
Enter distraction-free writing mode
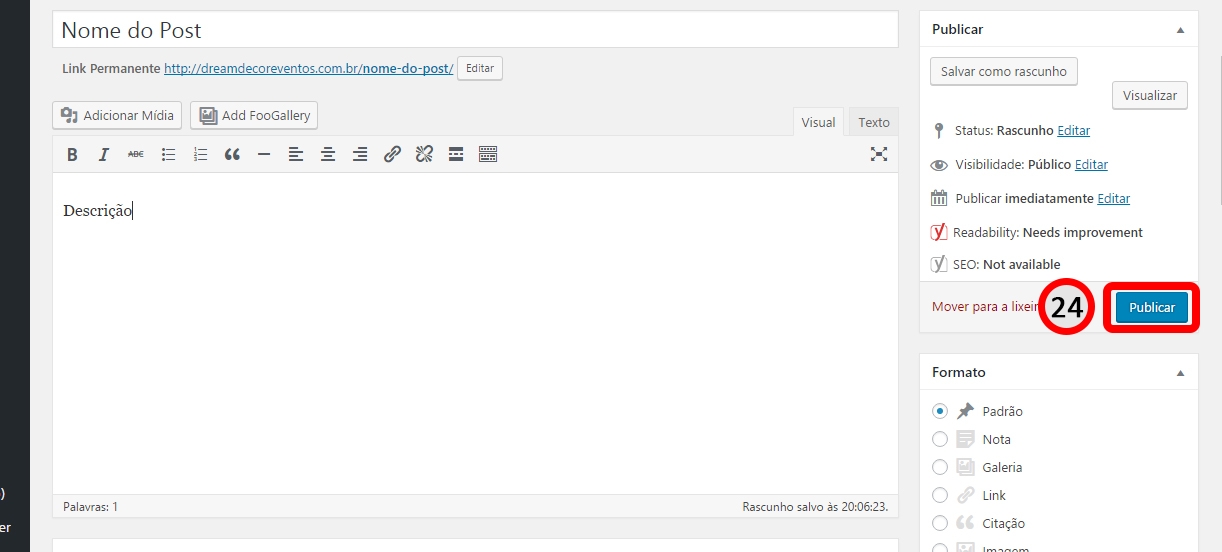[879, 154]
